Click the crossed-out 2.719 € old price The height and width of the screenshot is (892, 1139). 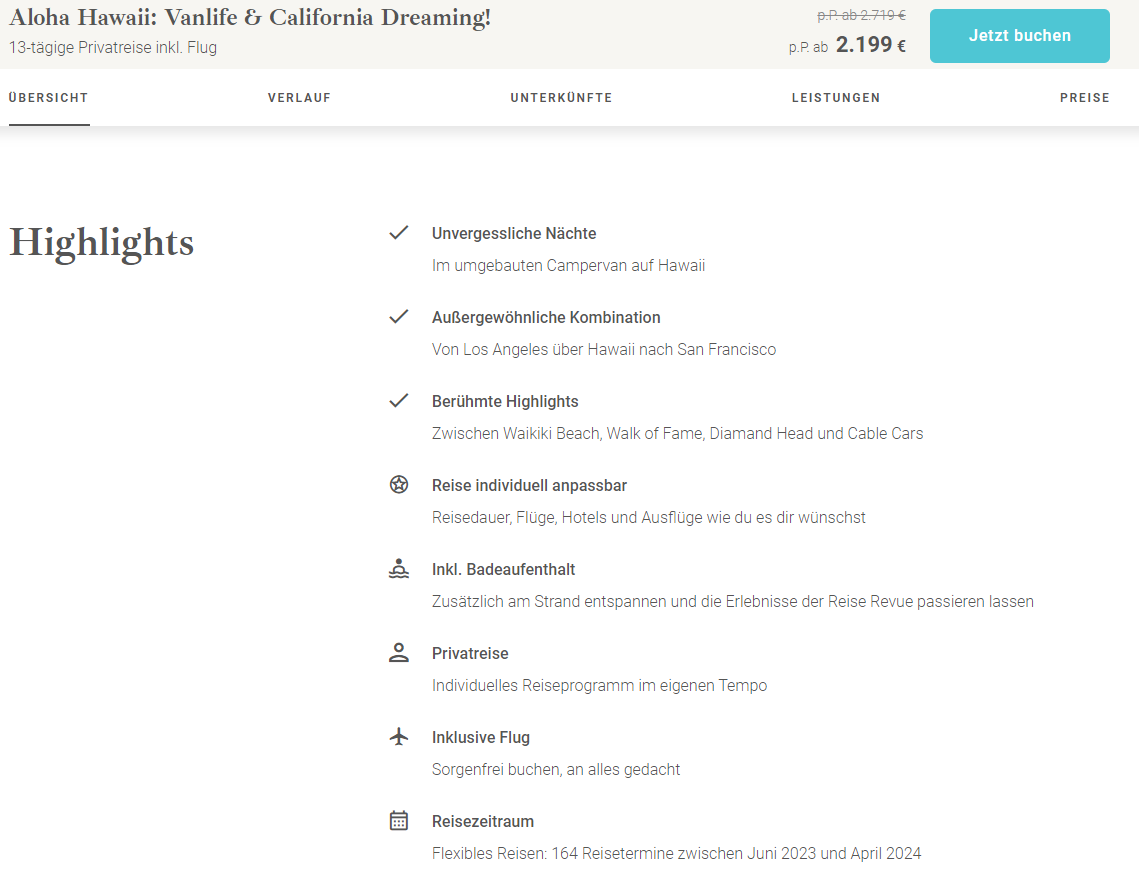pyautogui.click(x=862, y=15)
